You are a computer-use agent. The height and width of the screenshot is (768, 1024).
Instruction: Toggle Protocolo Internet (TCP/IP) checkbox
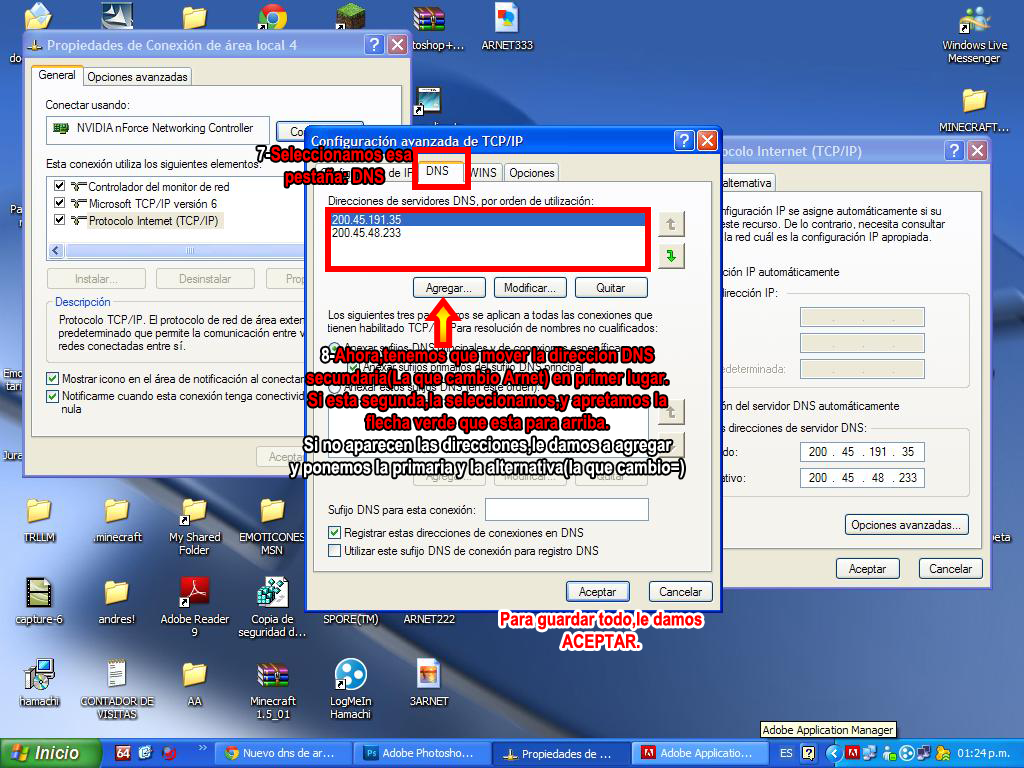click(59, 219)
